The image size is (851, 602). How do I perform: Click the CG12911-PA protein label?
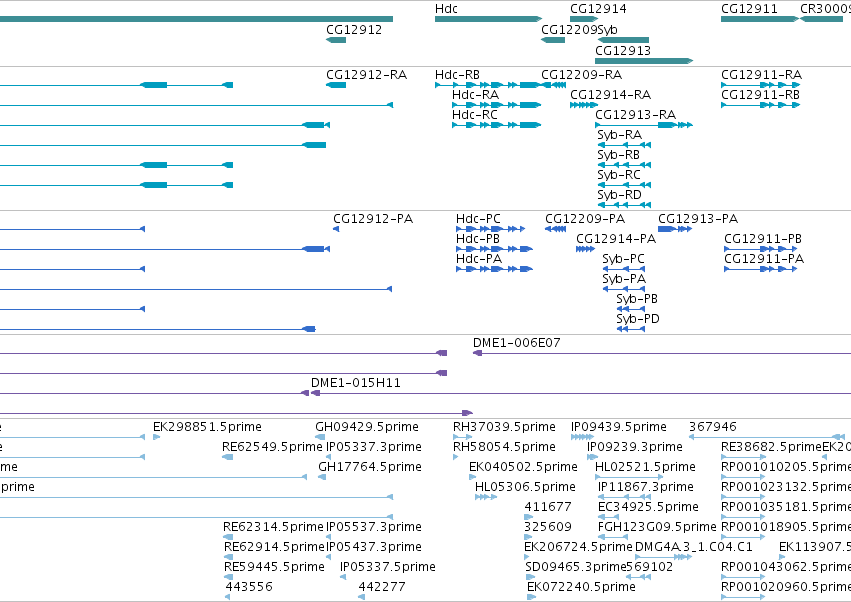point(764,259)
